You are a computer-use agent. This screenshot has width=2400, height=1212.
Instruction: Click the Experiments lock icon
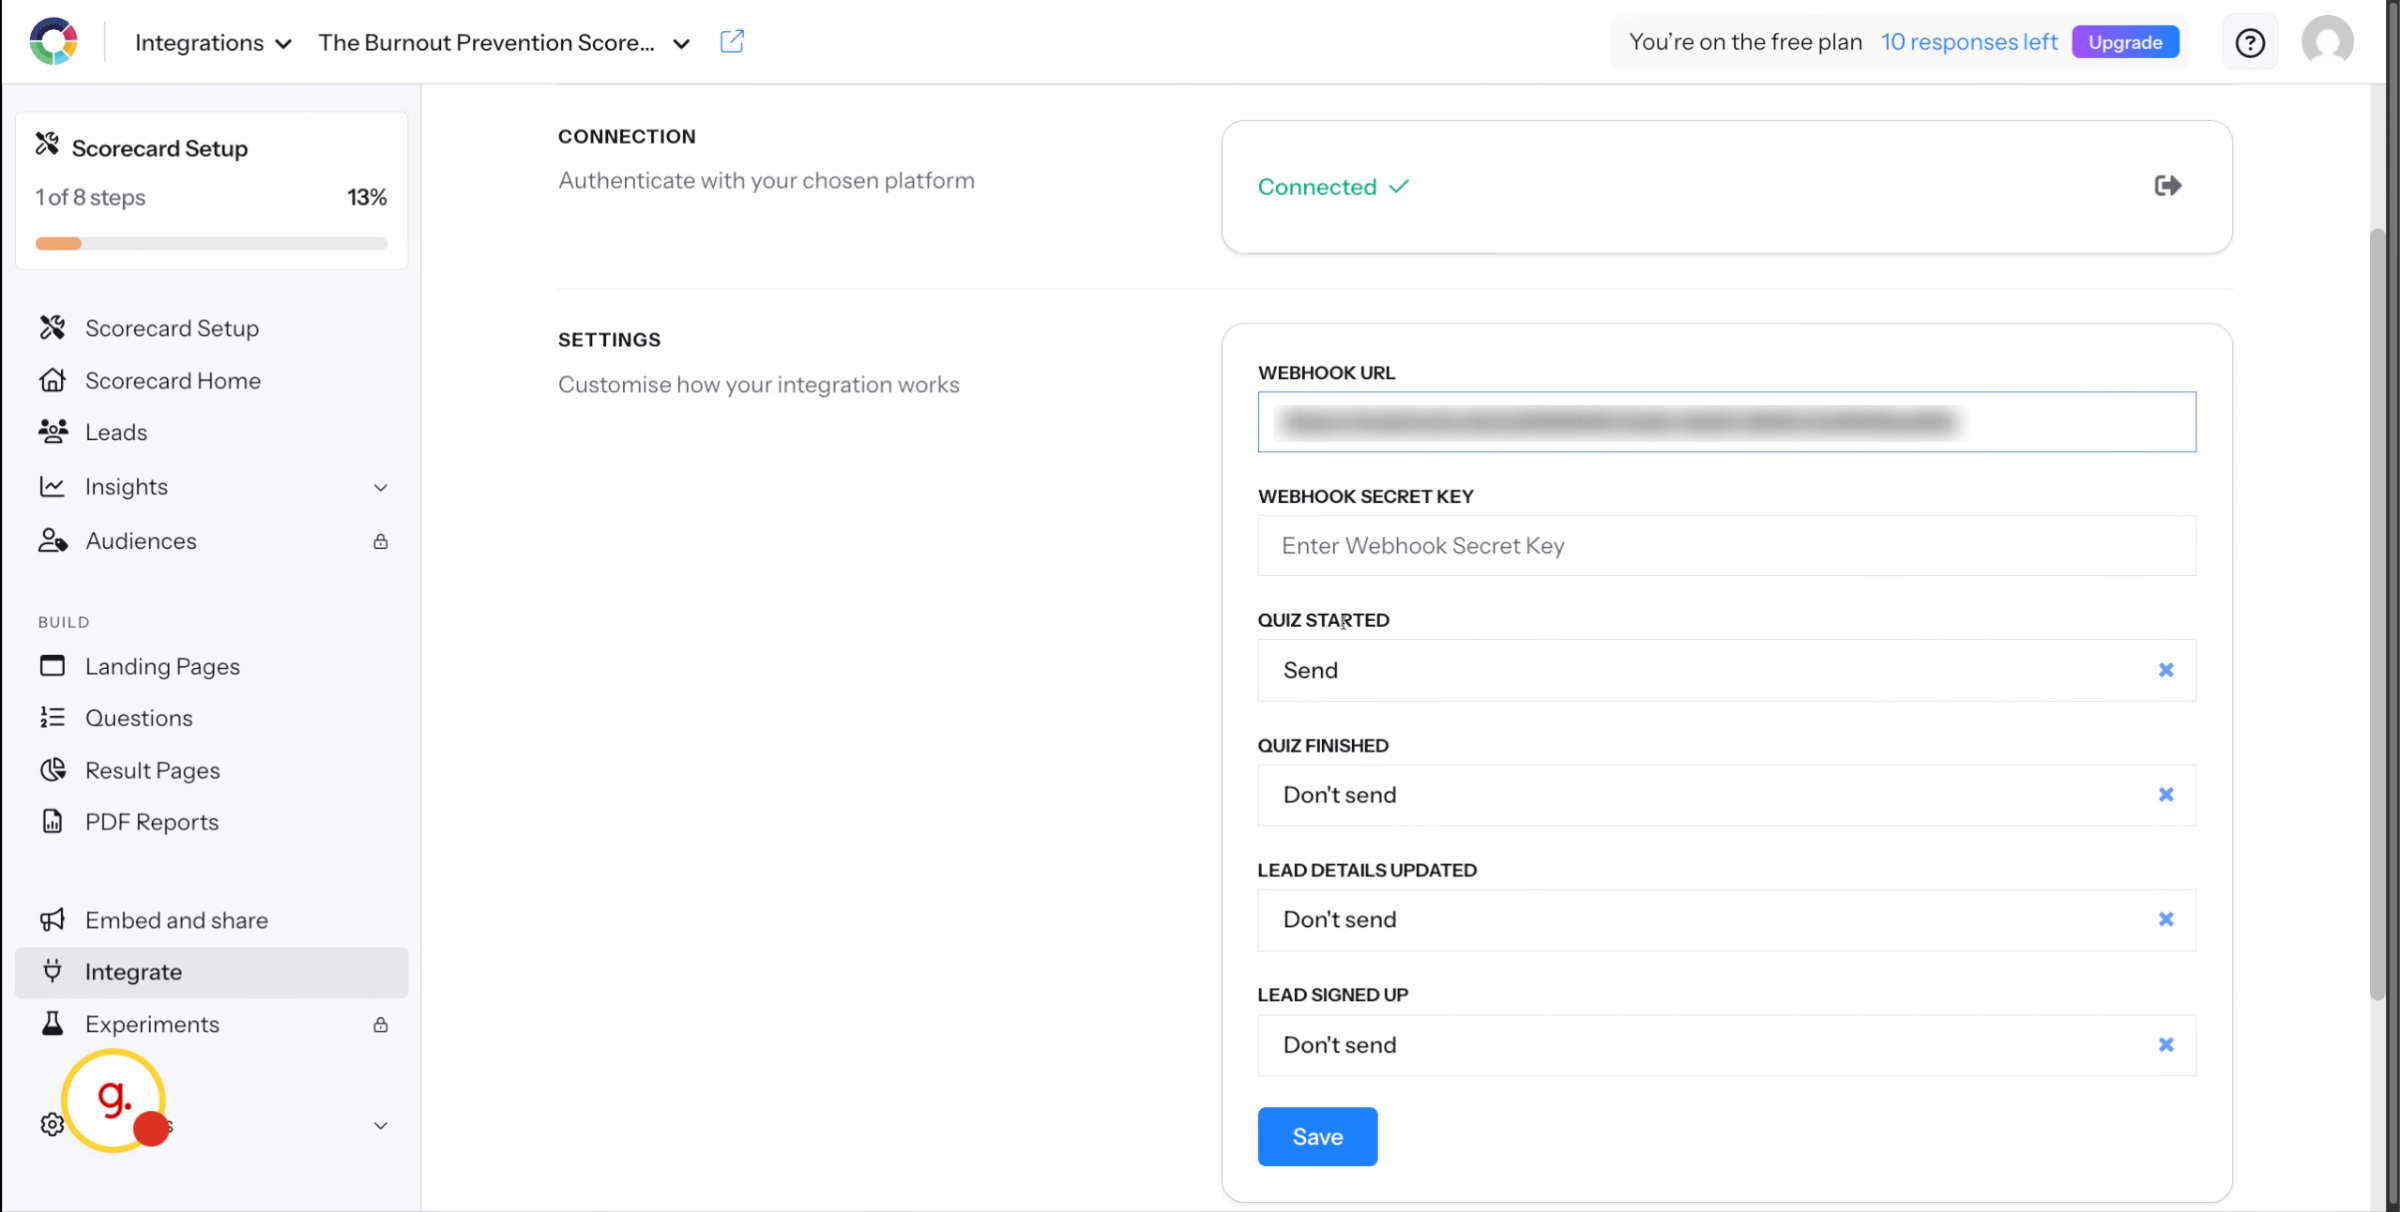pos(381,1025)
